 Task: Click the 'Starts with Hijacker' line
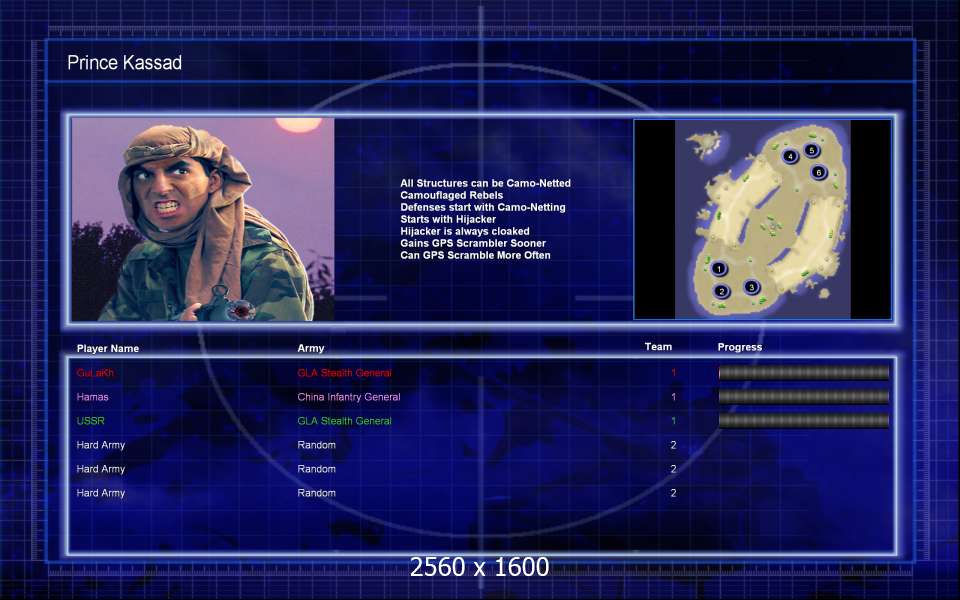(448, 219)
